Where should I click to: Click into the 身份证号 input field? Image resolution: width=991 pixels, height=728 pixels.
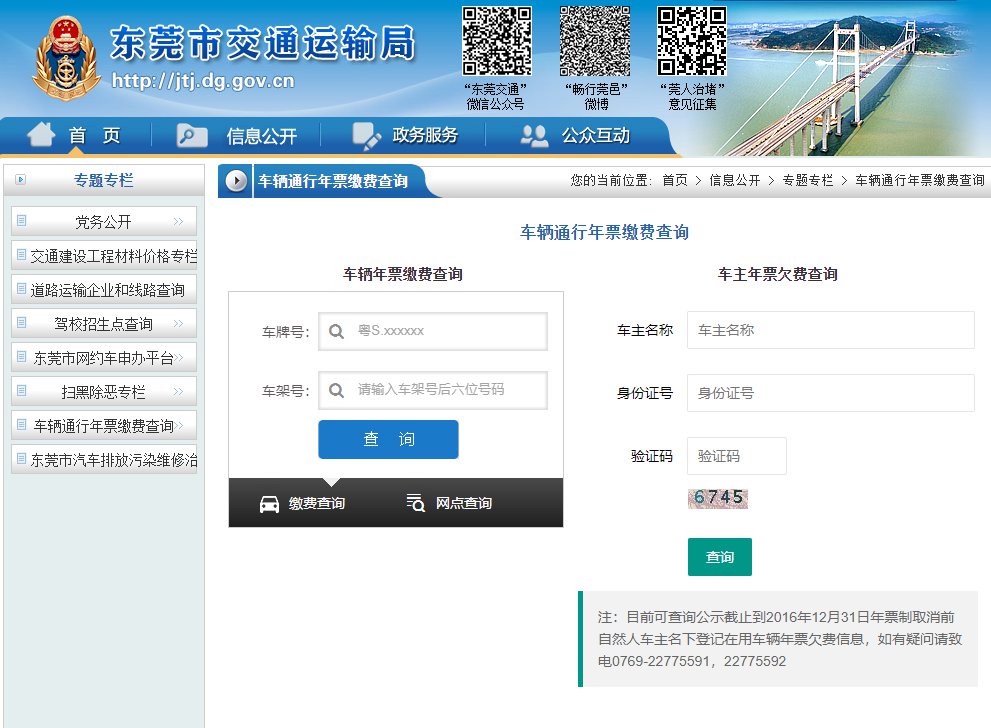pos(830,393)
